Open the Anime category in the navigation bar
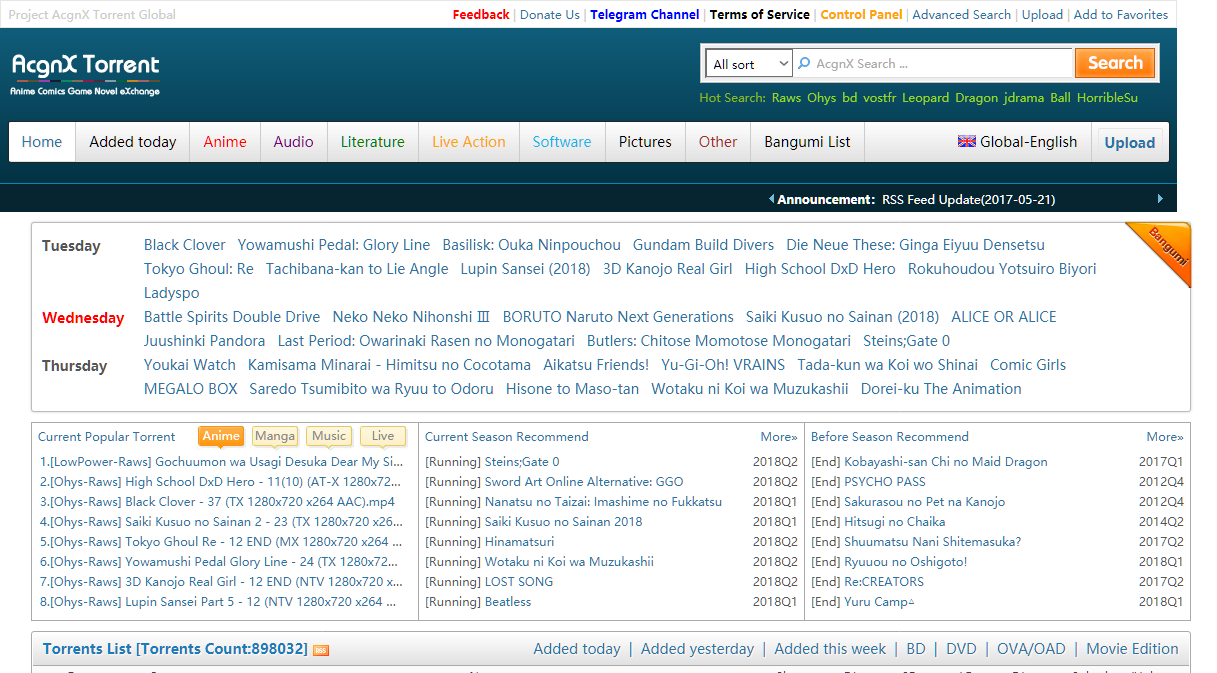This screenshot has width=1217, height=673. tap(225, 142)
